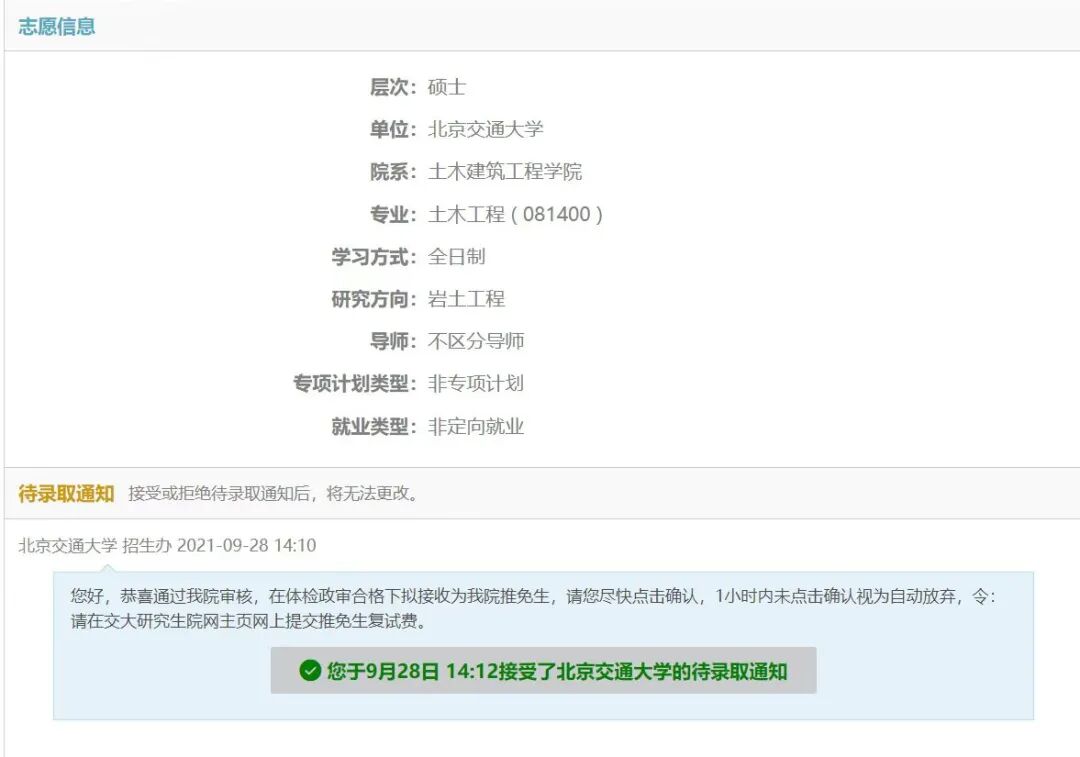
Task: Click the 学习方式 field label
Action: (374, 256)
